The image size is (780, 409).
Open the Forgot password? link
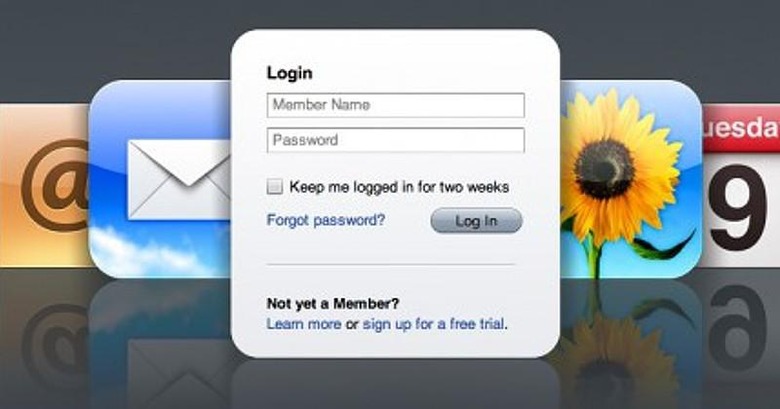pyautogui.click(x=326, y=220)
